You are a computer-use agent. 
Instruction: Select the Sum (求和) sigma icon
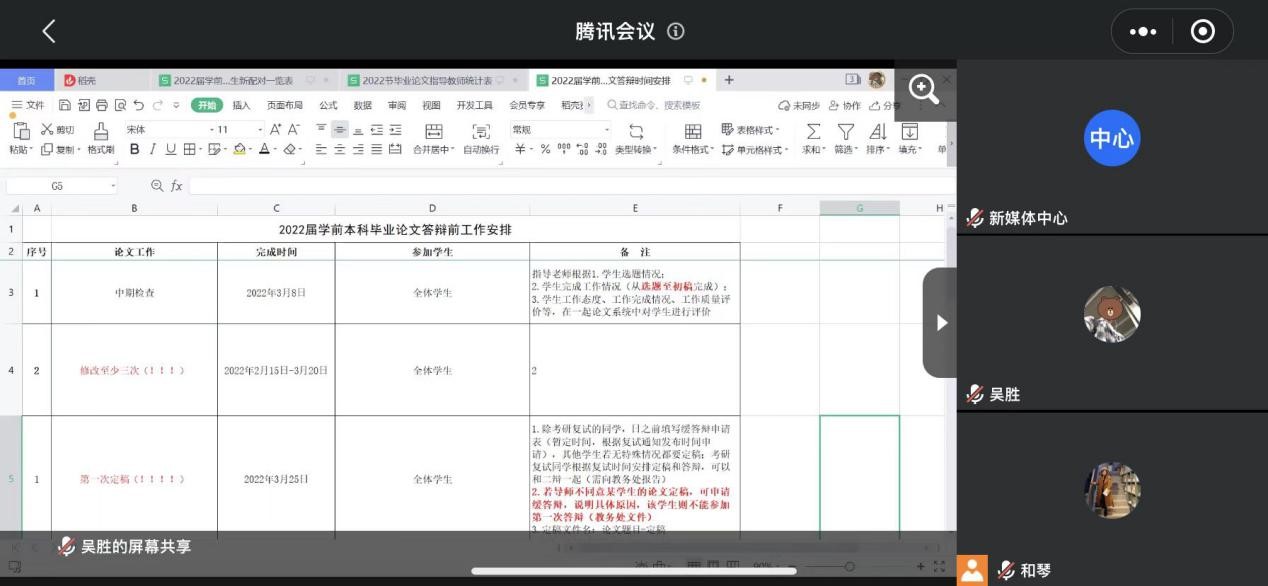tap(813, 131)
